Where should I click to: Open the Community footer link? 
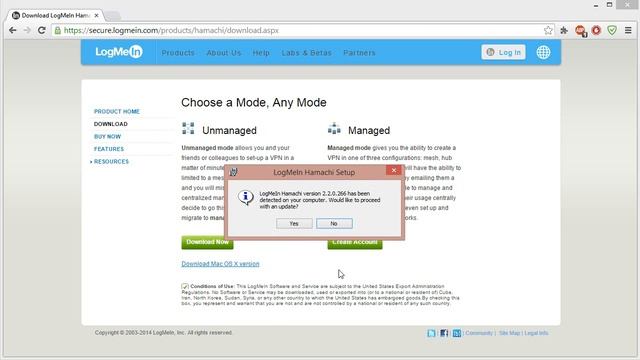tap(479, 333)
